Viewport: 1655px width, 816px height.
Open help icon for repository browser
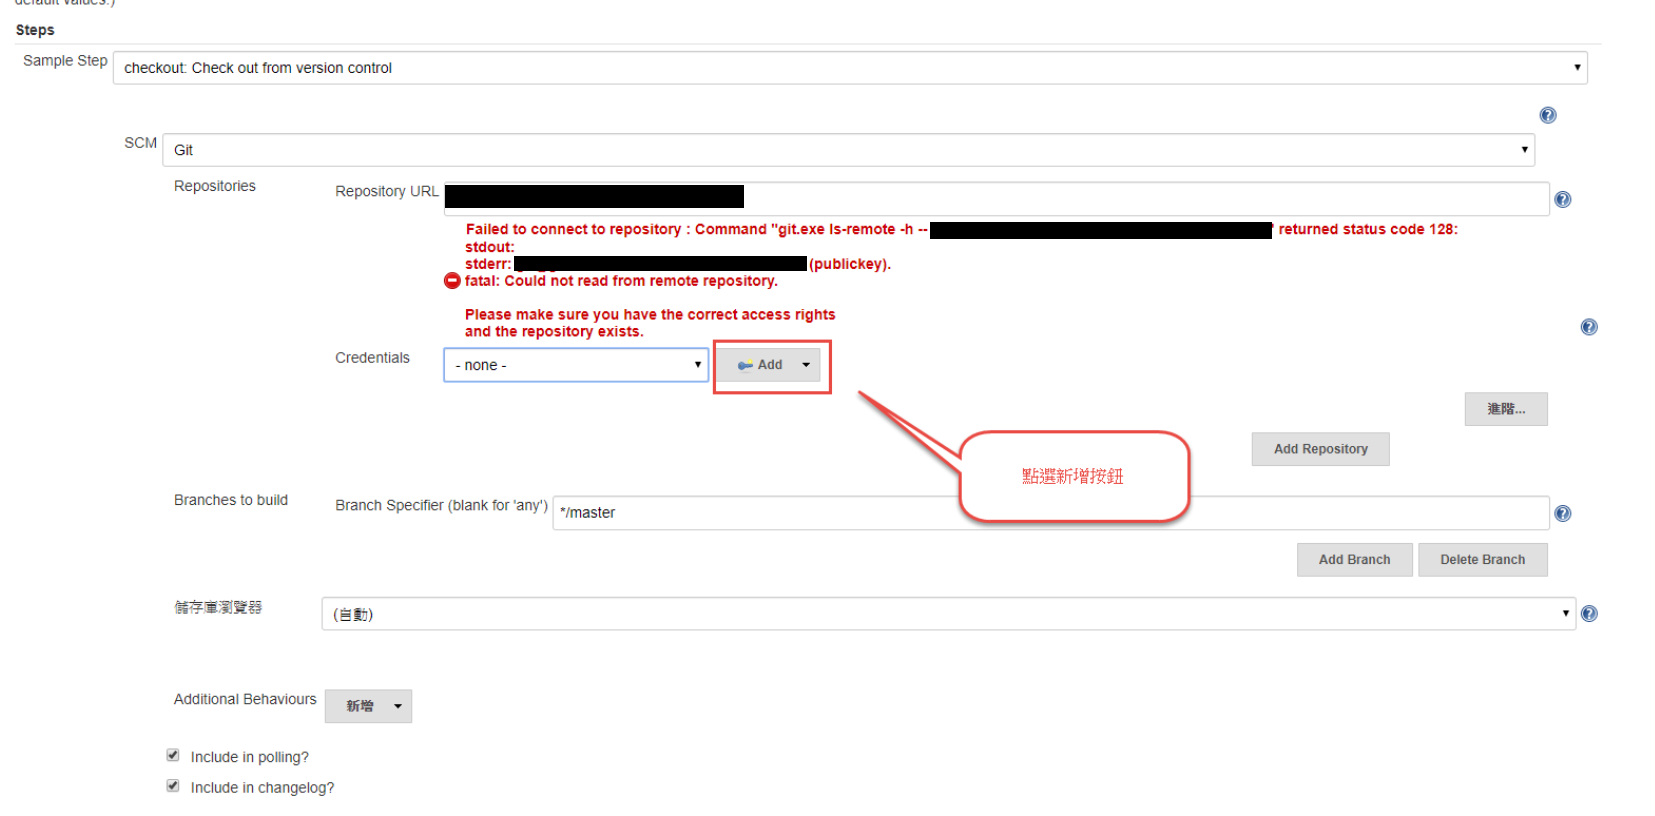click(x=1589, y=614)
